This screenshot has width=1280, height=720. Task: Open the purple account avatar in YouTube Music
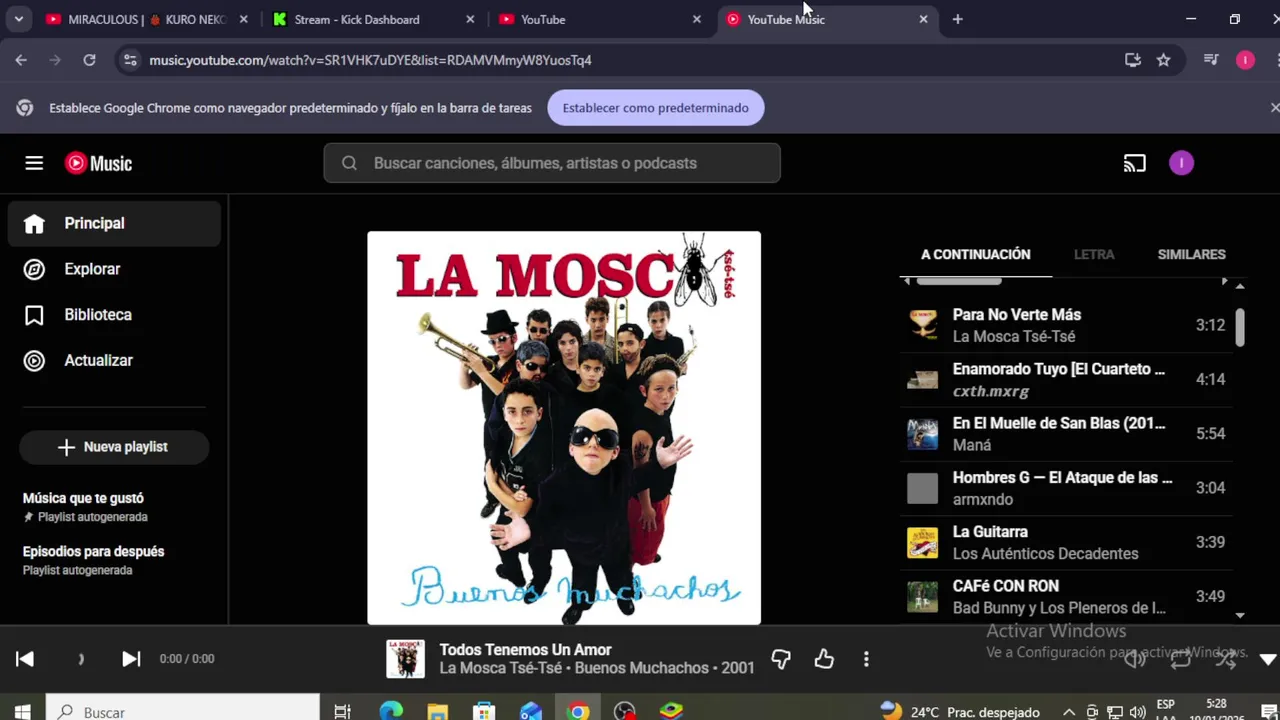click(1181, 163)
